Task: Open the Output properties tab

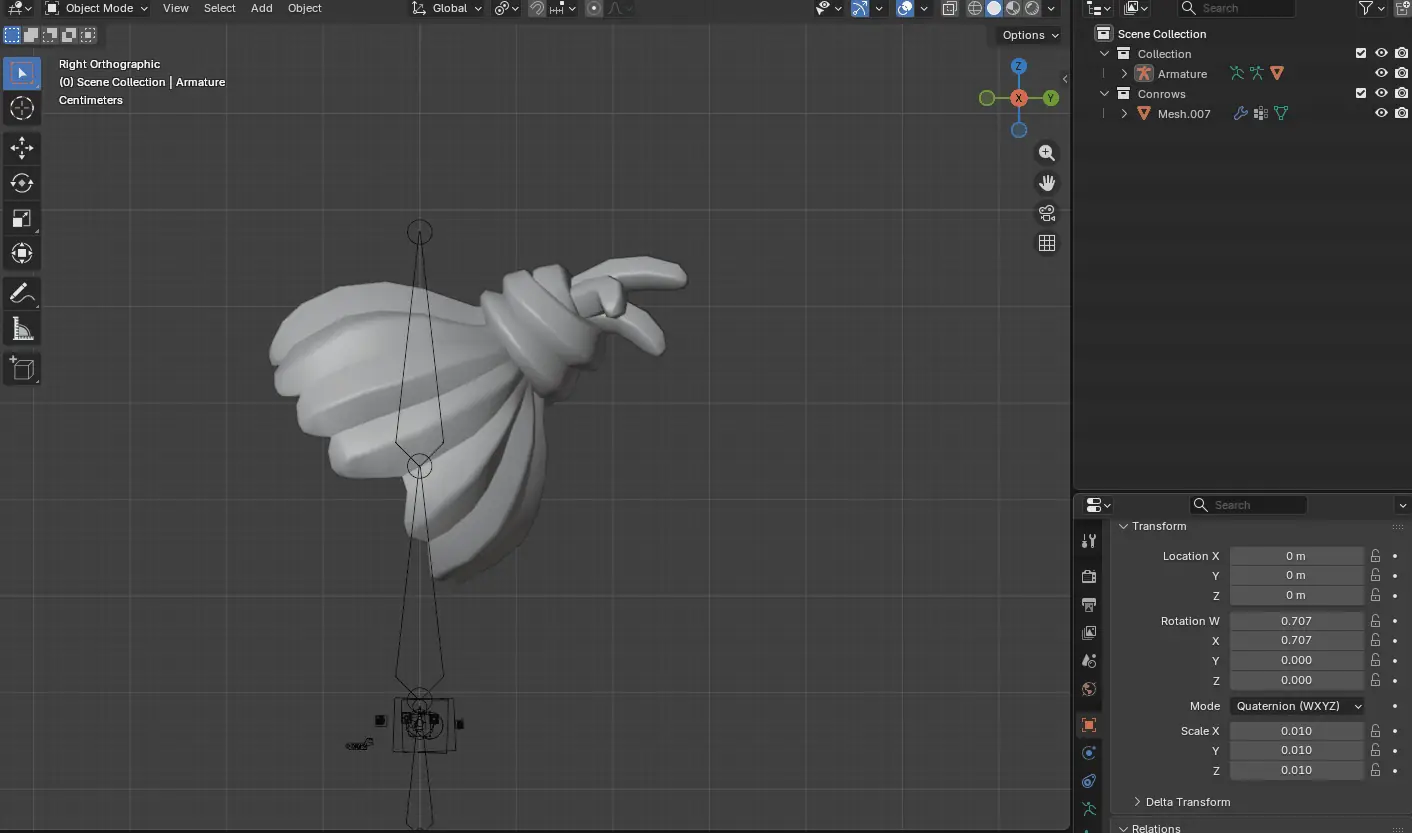Action: click(1089, 605)
